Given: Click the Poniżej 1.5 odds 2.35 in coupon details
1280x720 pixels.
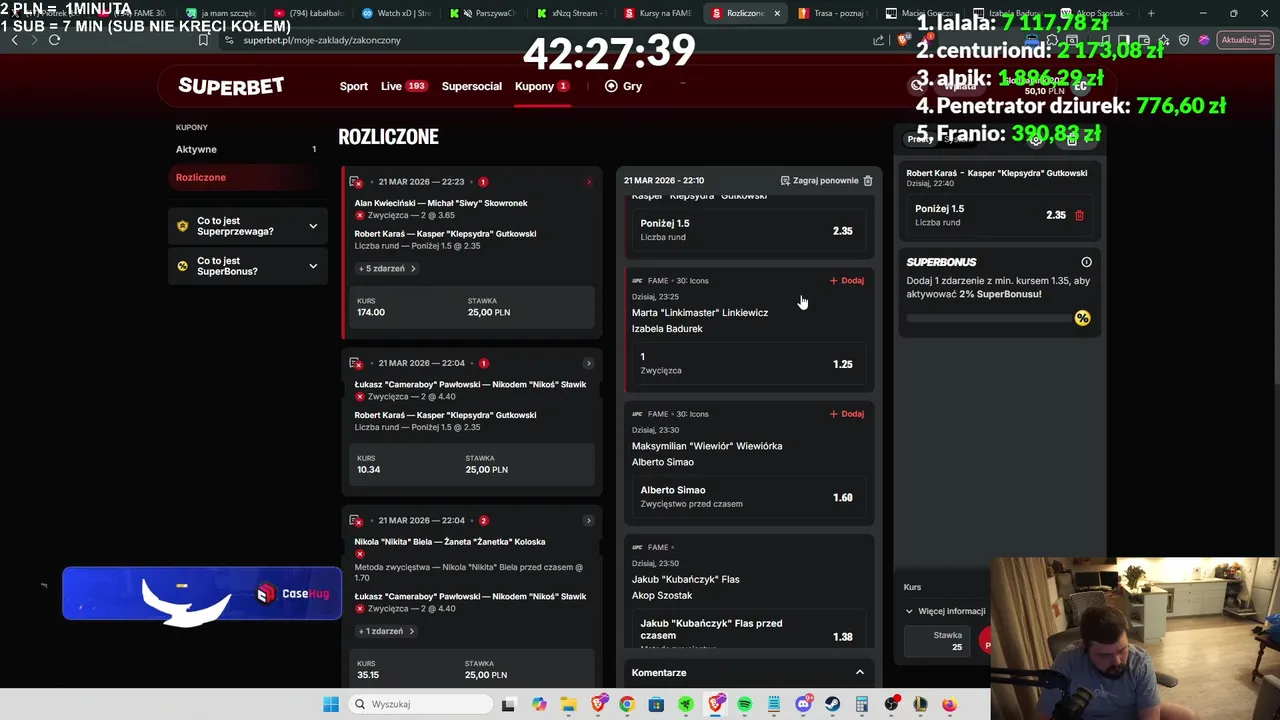Looking at the screenshot, I should click(x=747, y=230).
